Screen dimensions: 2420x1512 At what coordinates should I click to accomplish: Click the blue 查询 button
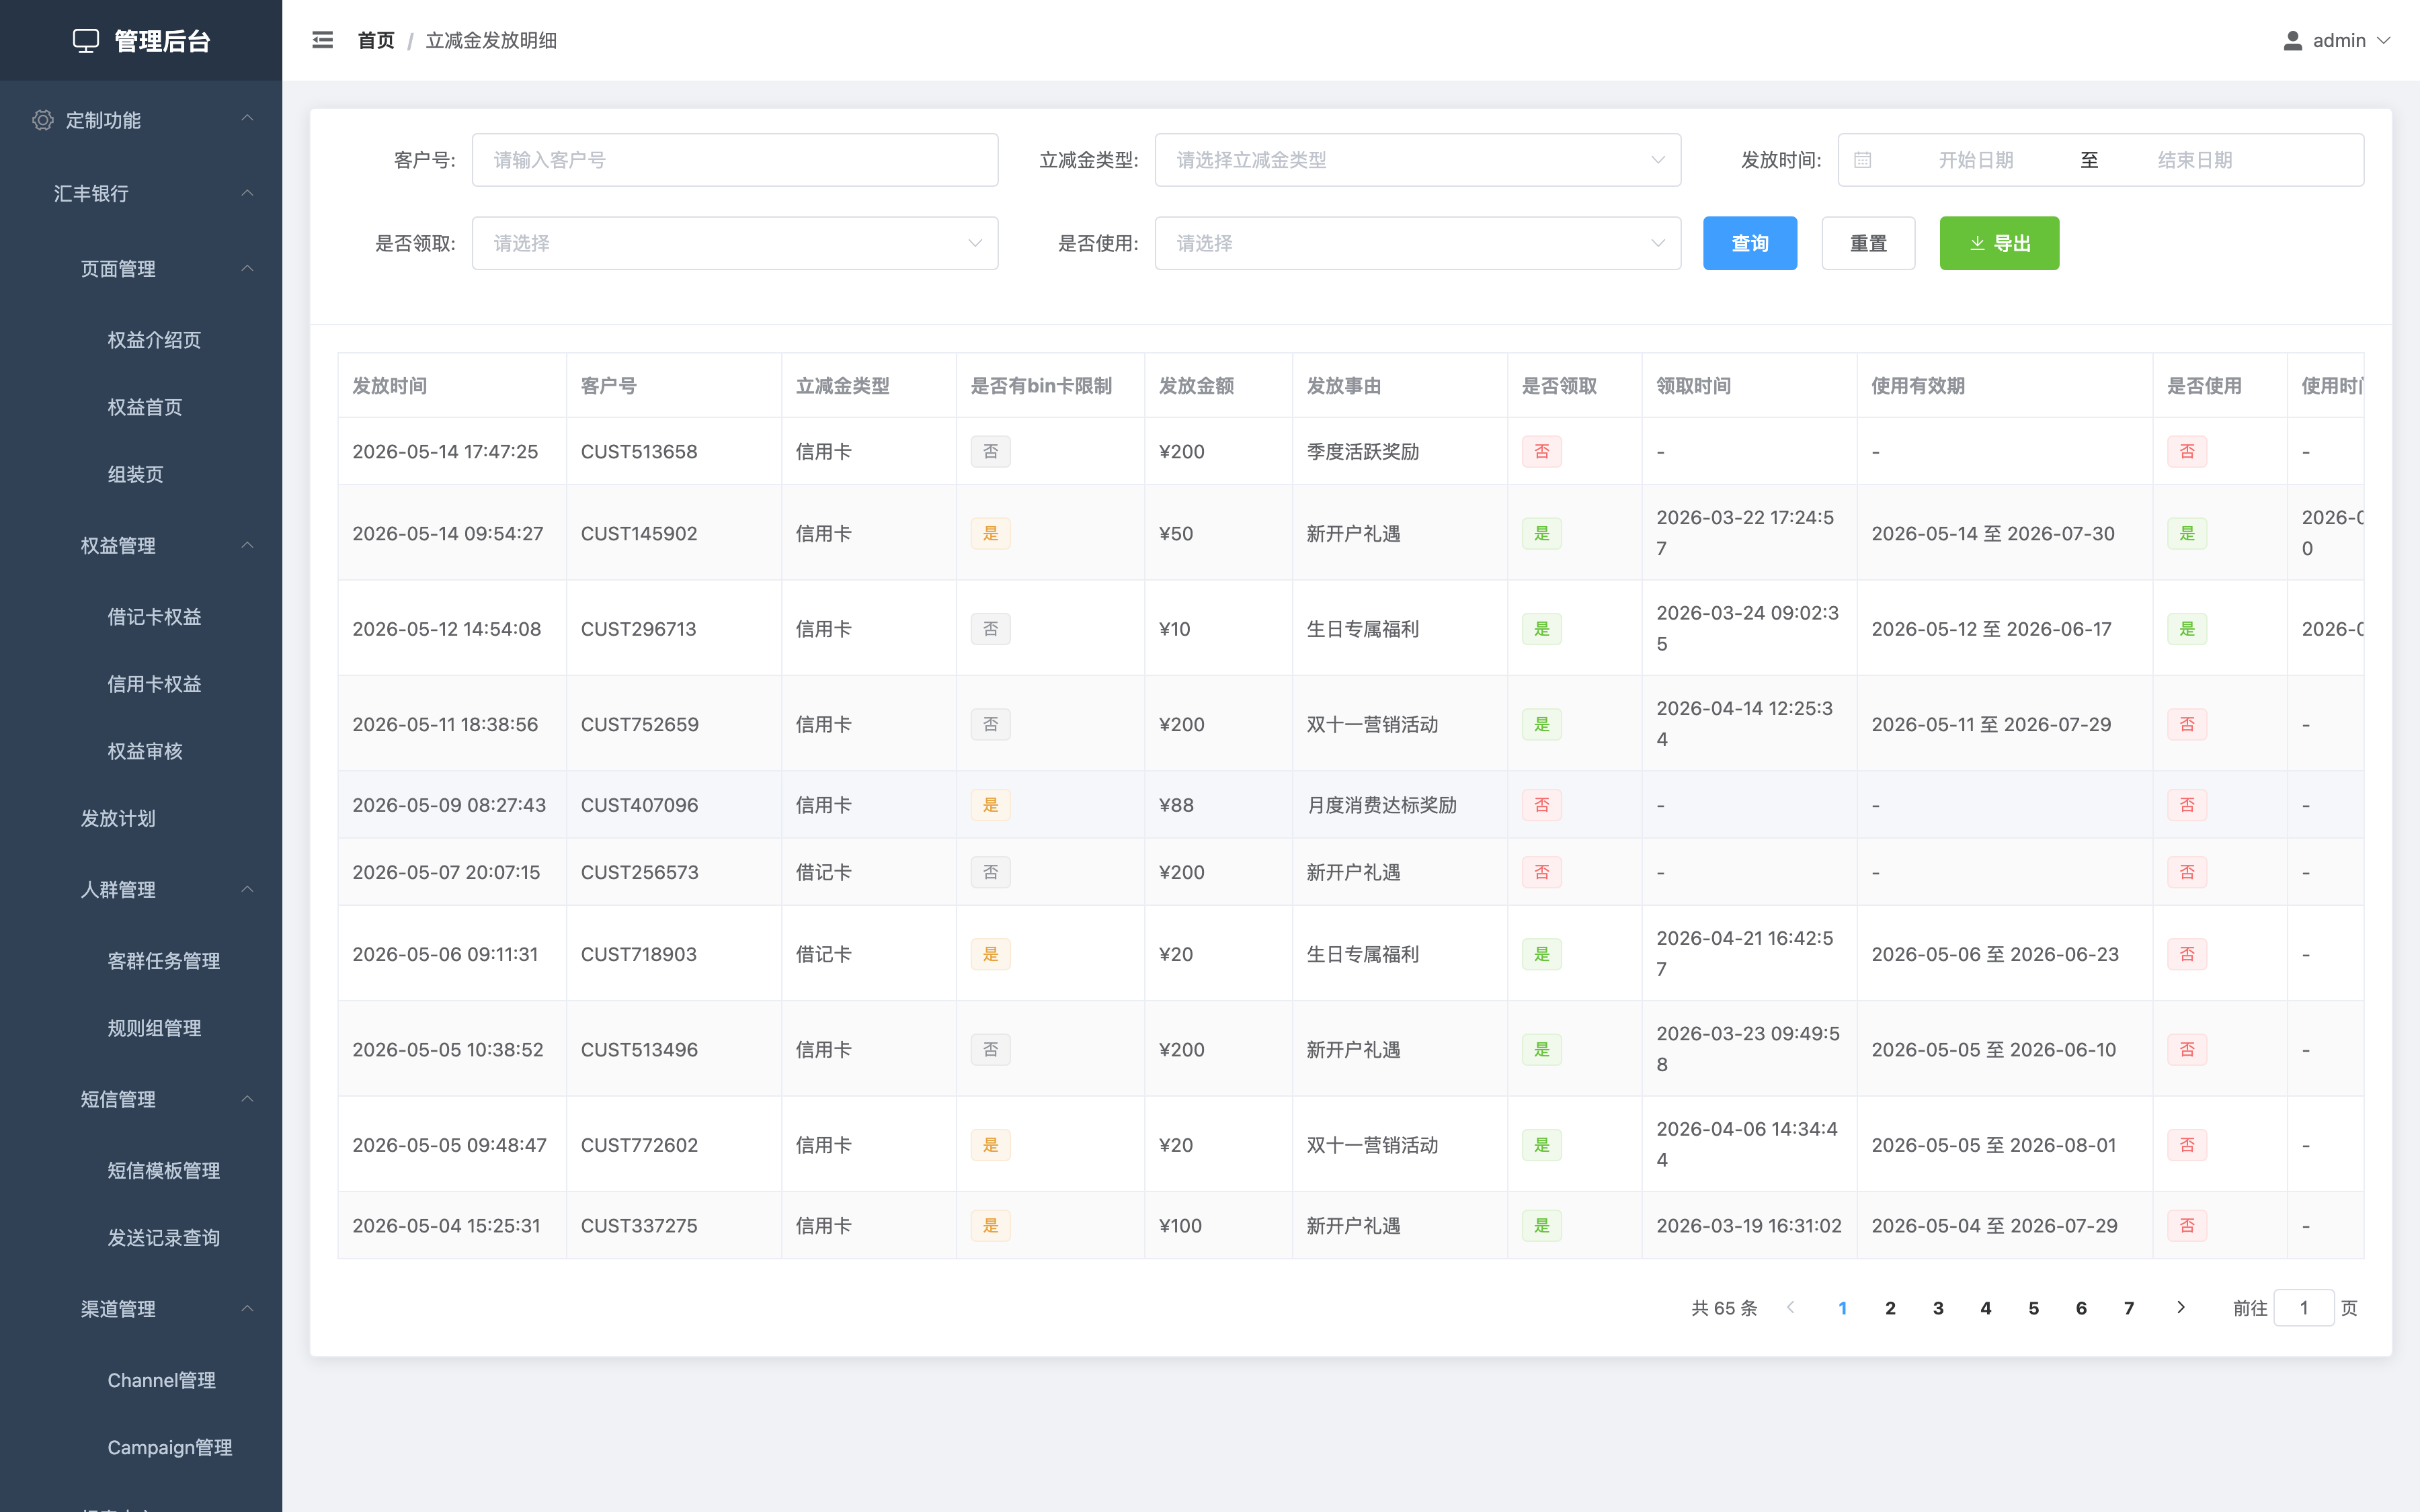pyautogui.click(x=1750, y=243)
